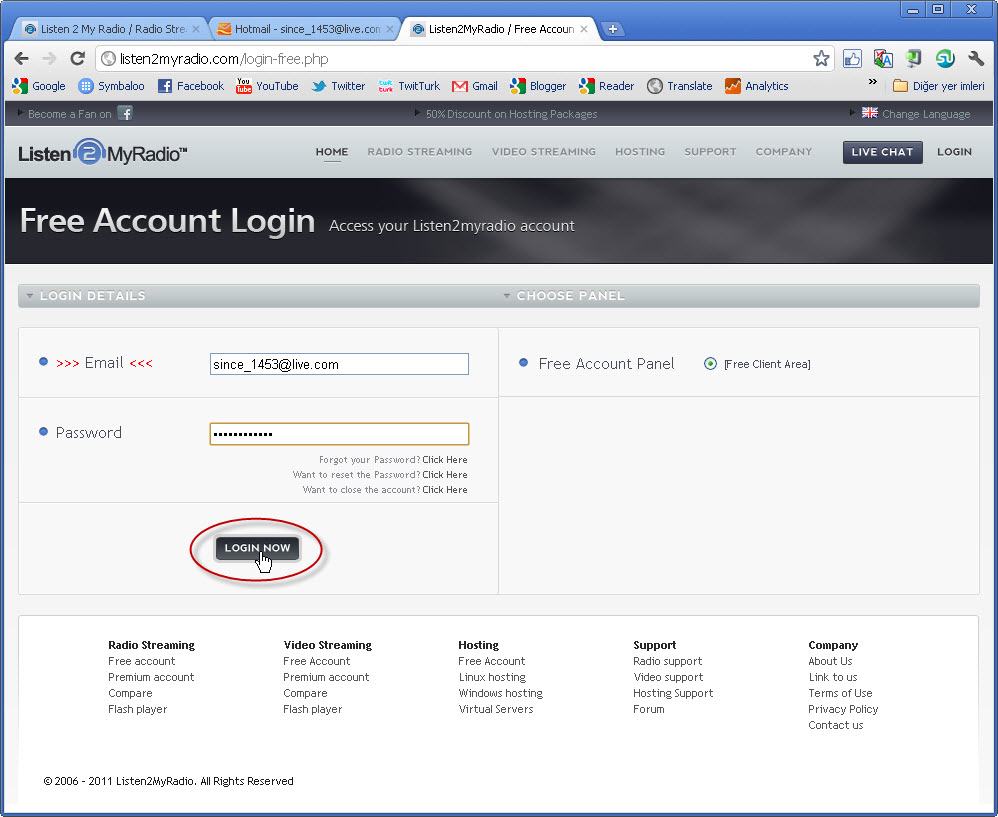The image size is (998, 817).
Task: Switch to the Listen 2 My Radio streaming tab
Action: pos(112,29)
